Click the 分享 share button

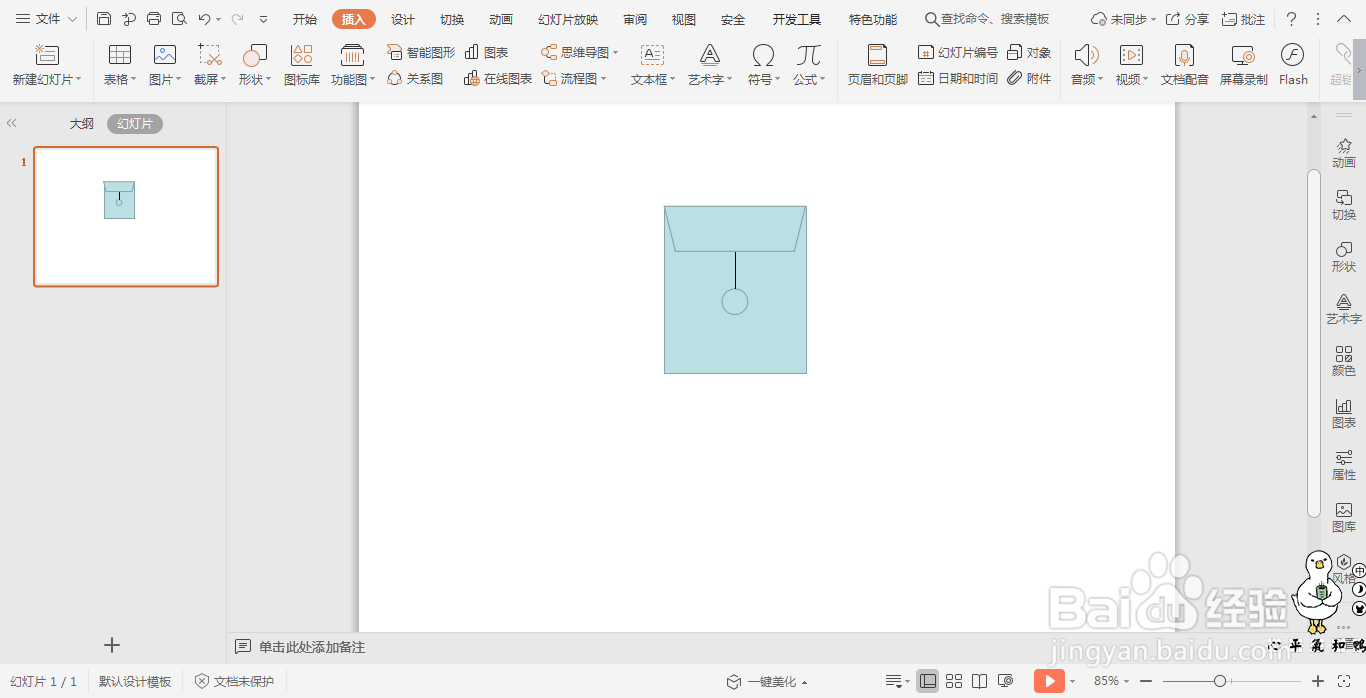point(1187,19)
